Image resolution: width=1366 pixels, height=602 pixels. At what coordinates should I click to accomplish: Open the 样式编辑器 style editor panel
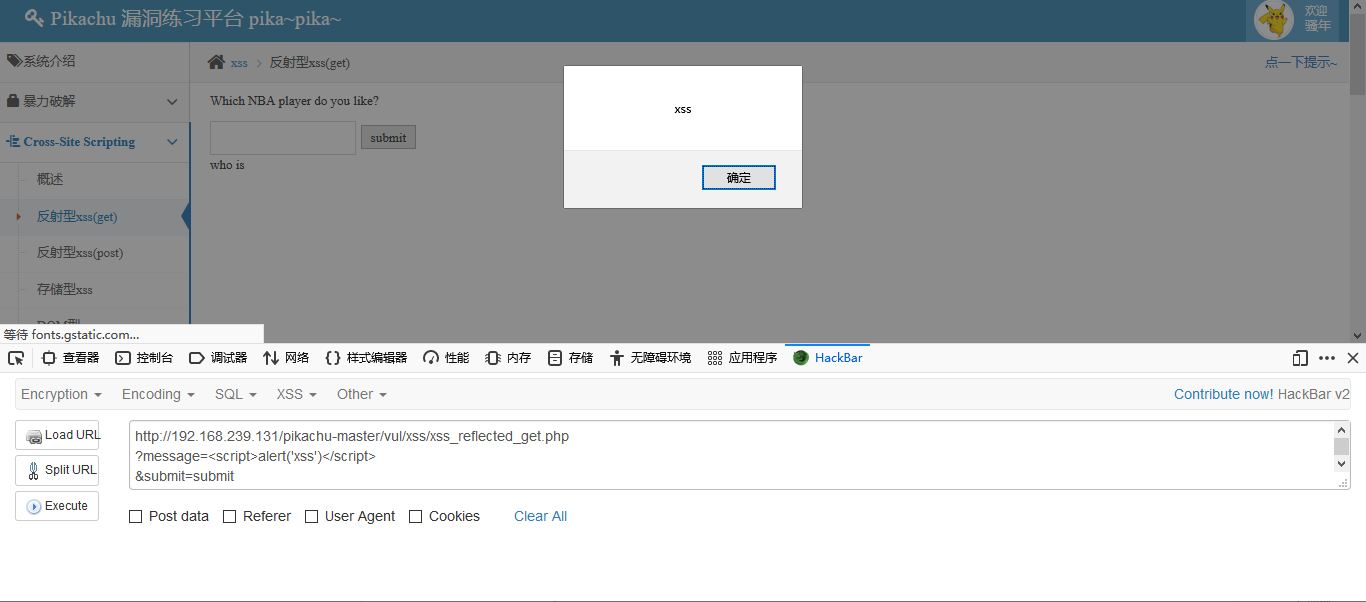366,358
